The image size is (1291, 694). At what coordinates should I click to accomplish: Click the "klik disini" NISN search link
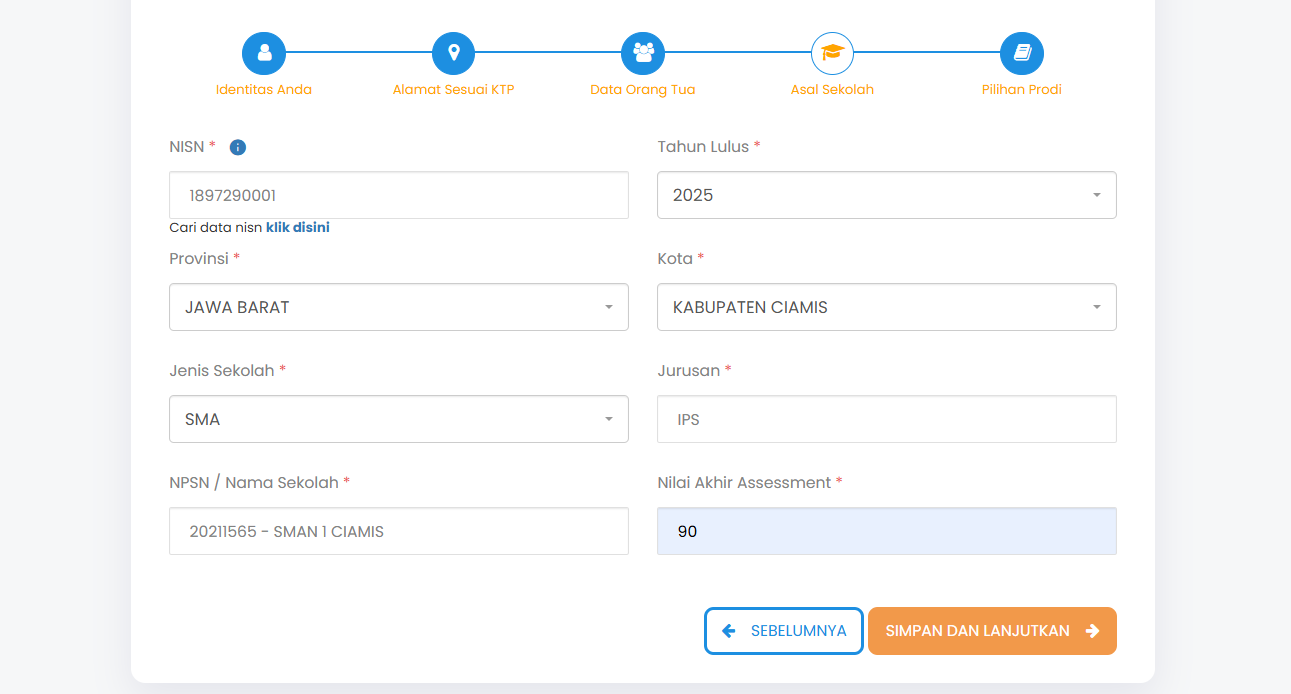tap(297, 227)
